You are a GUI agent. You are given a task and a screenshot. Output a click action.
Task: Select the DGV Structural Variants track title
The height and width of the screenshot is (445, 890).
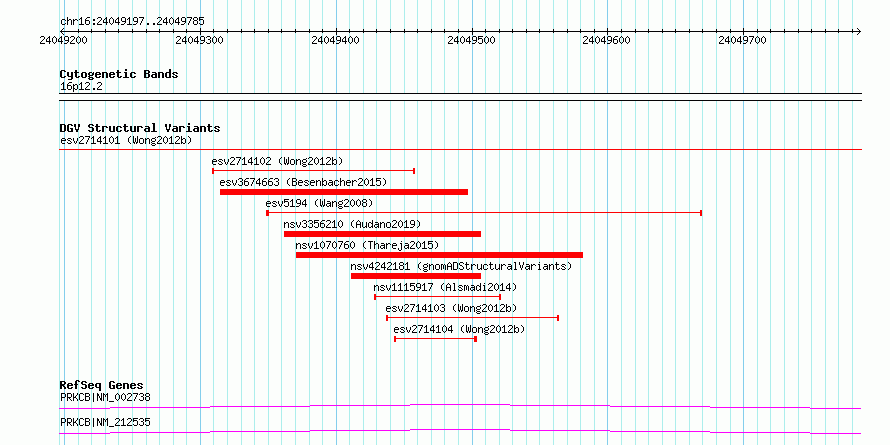click(x=140, y=128)
